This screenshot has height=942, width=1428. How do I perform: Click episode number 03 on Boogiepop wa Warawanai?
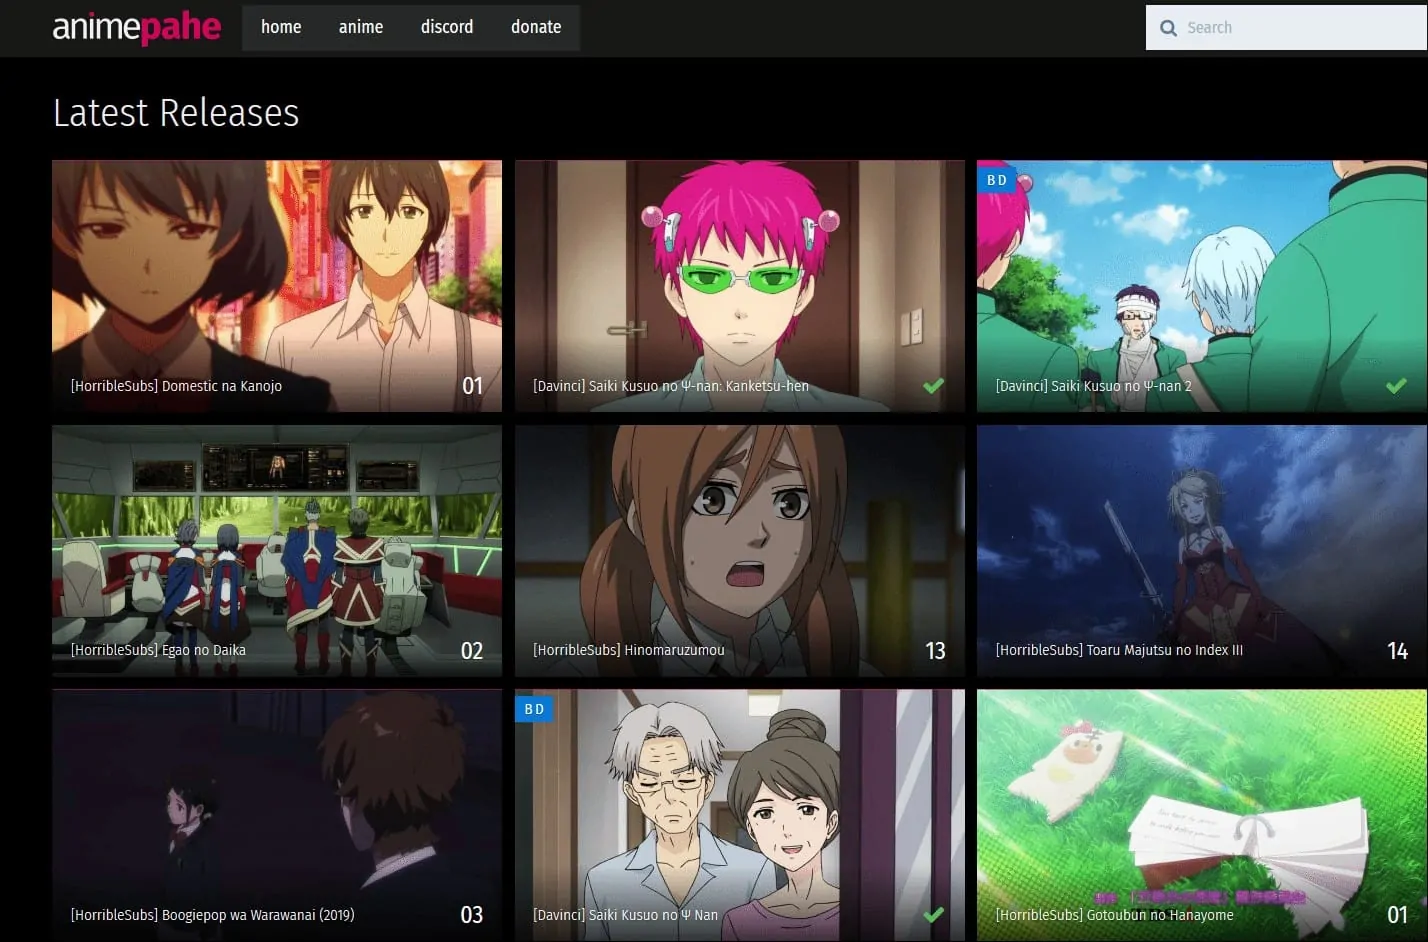click(470, 914)
